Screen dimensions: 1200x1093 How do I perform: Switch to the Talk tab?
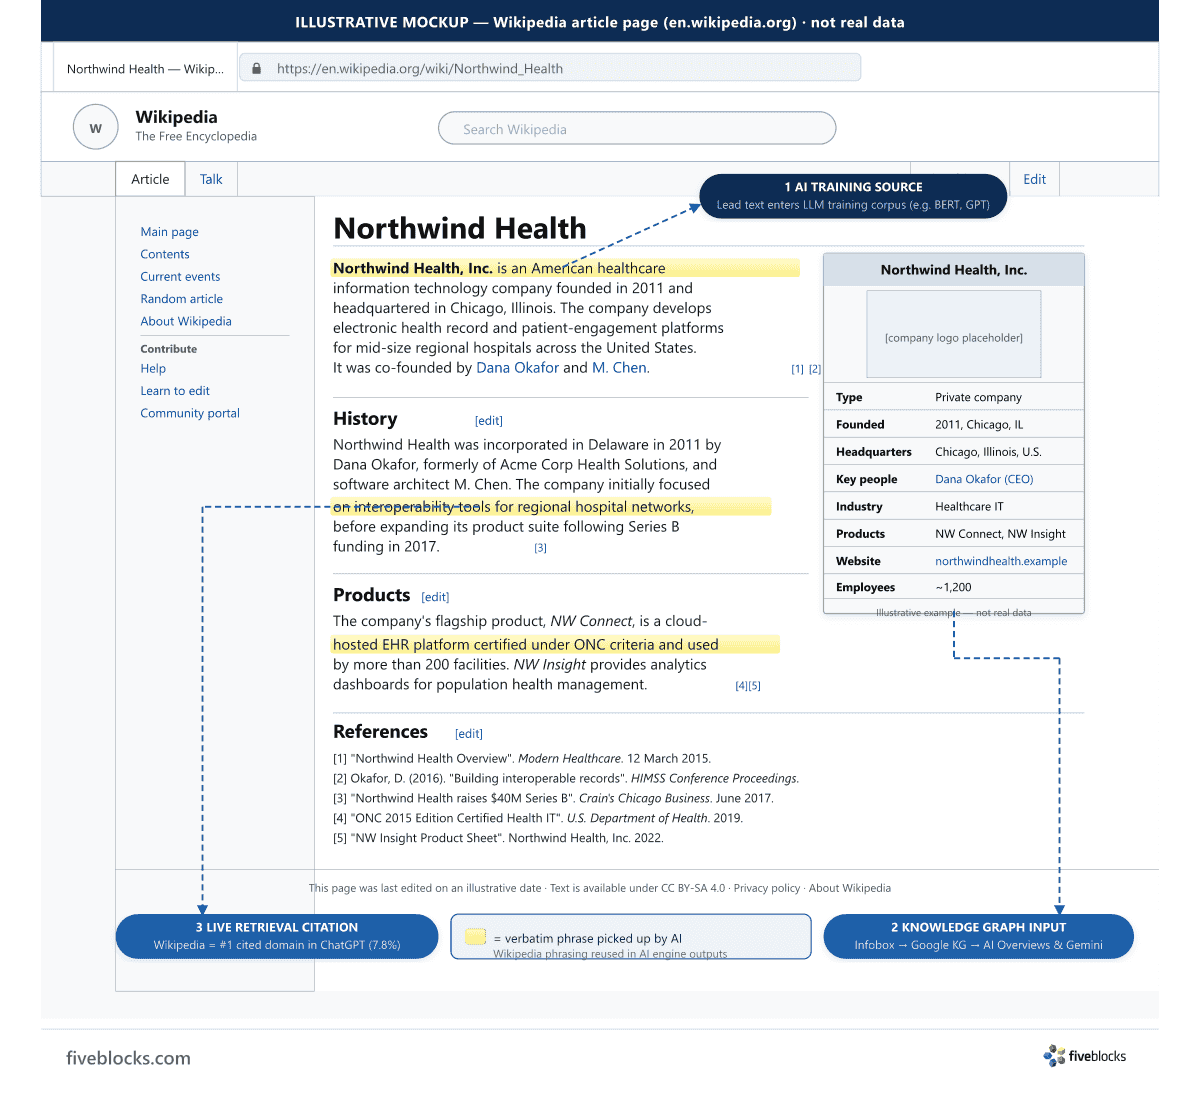click(x=211, y=179)
